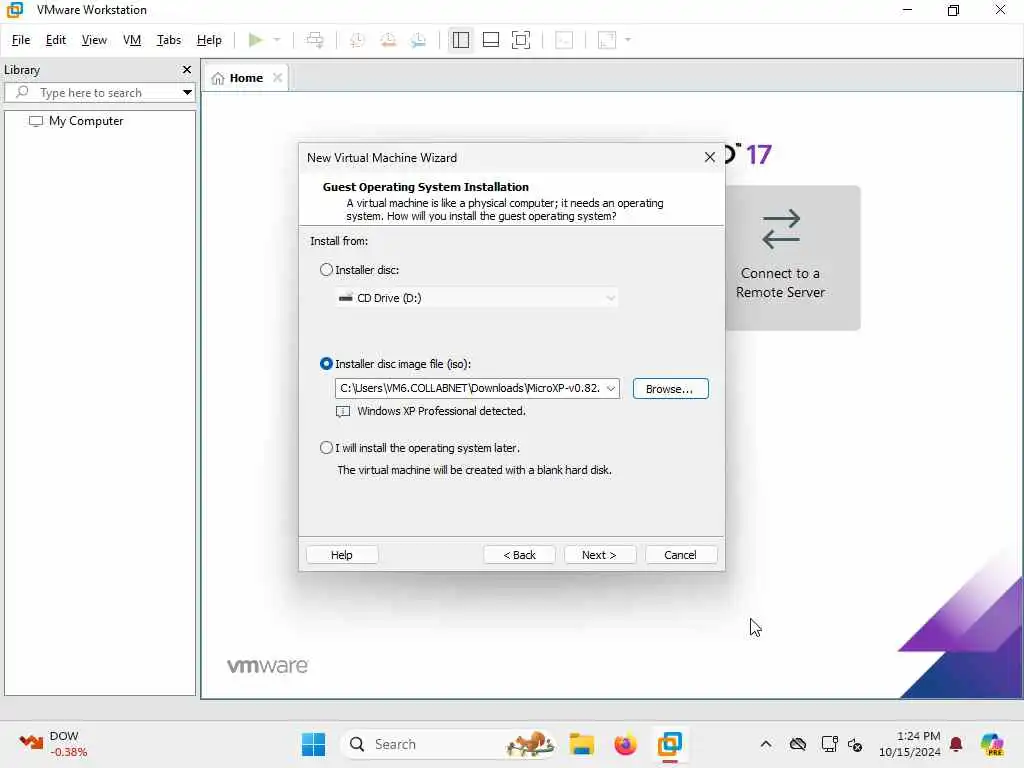Open the Edit menu
Image resolution: width=1024 pixels, height=768 pixels.
point(56,40)
